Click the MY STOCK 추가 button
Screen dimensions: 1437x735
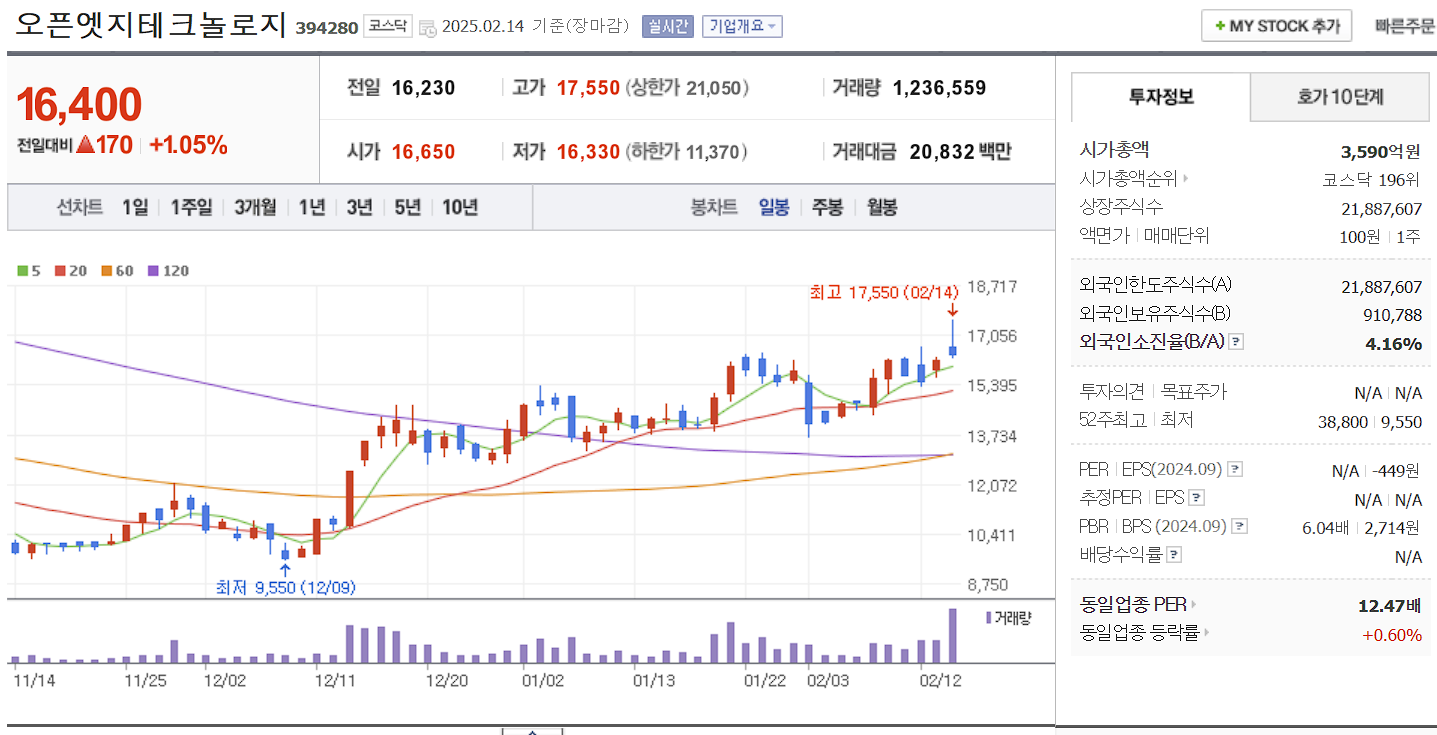tap(1276, 25)
